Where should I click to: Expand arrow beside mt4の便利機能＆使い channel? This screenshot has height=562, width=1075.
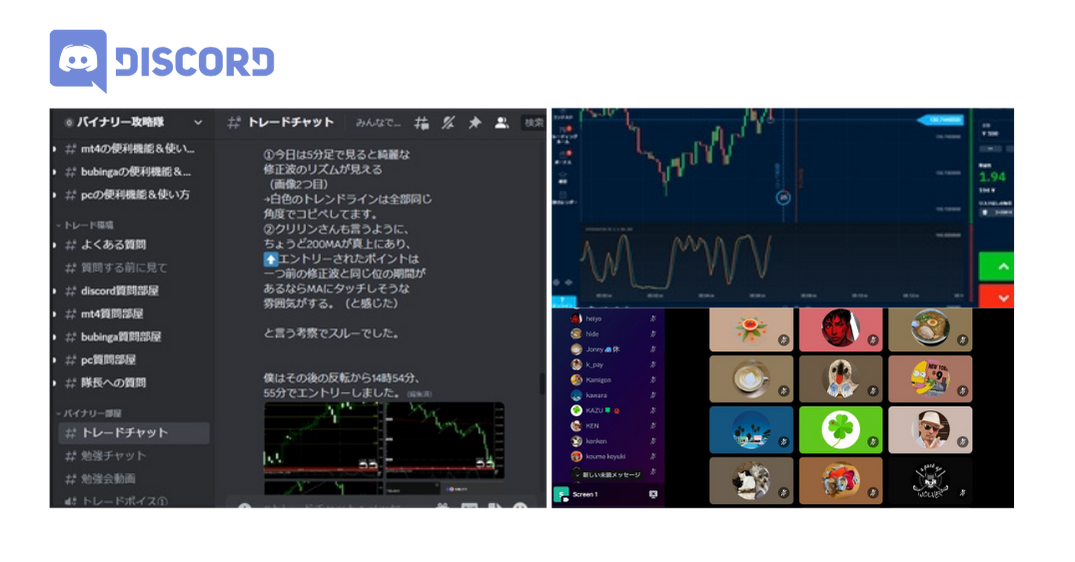pyautogui.click(x=55, y=149)
